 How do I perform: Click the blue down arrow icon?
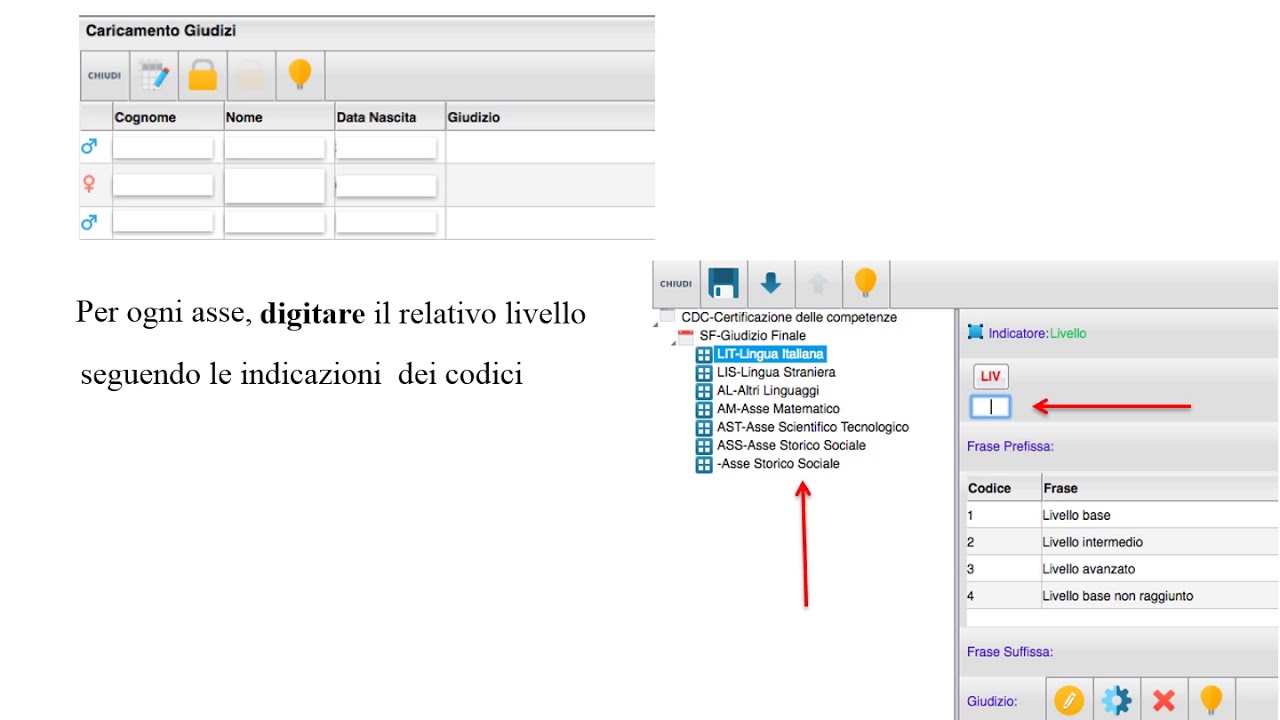point(771,284)
